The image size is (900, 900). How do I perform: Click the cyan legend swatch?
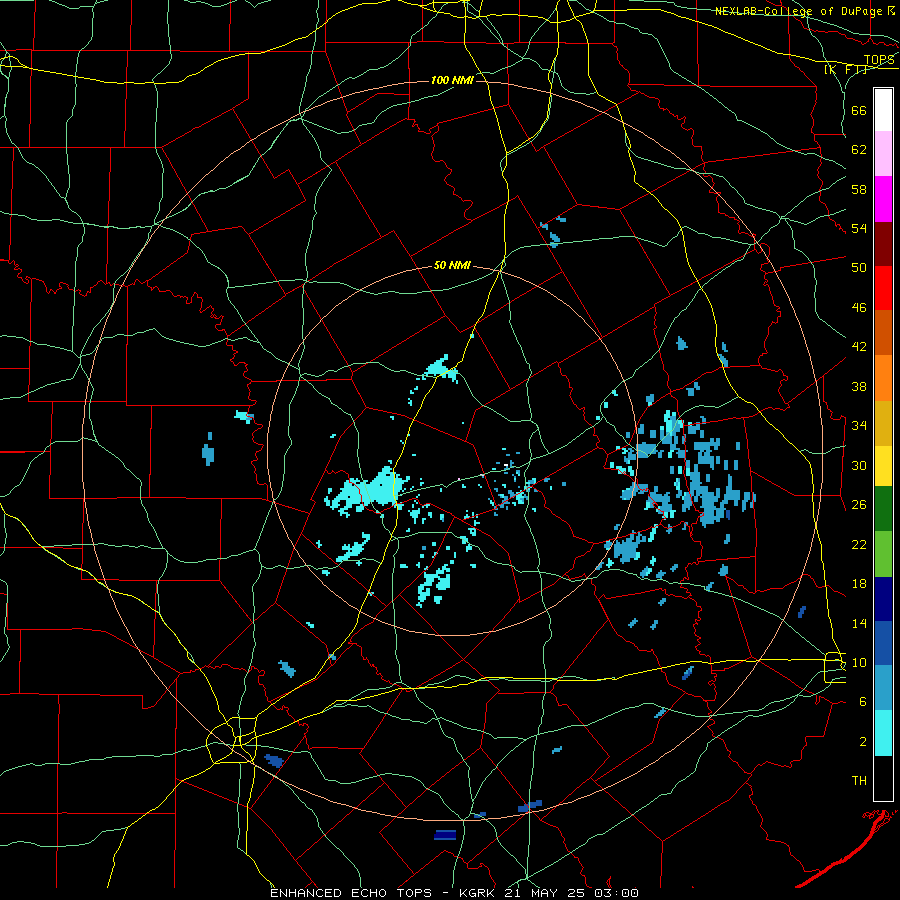(x=883, y=733)
